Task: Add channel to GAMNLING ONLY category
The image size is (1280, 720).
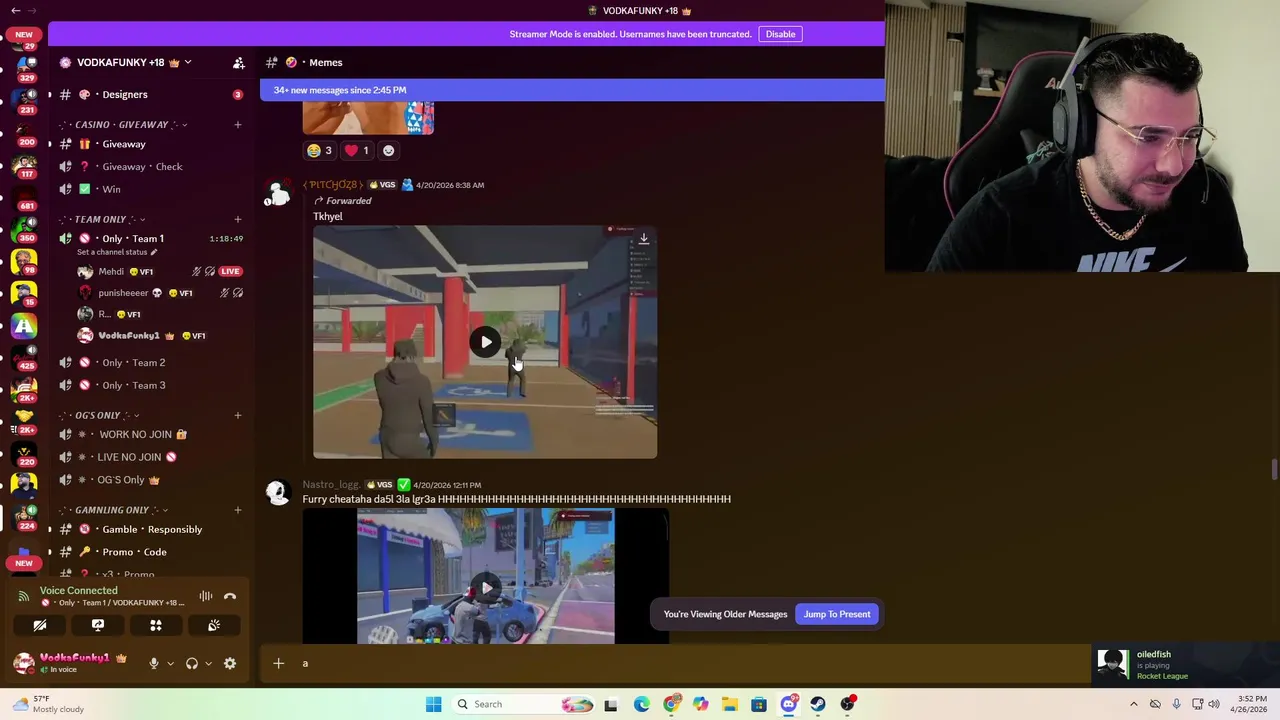Action: pos(238,510)
